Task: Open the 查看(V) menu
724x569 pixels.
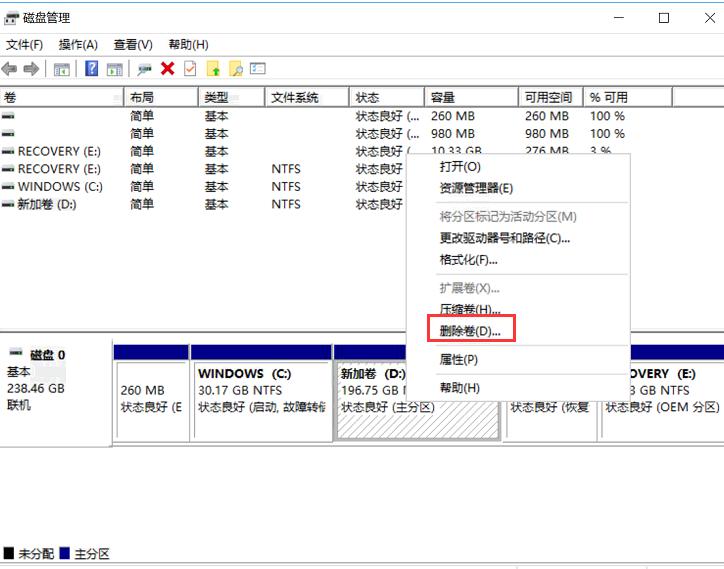Action: (133, 45)
